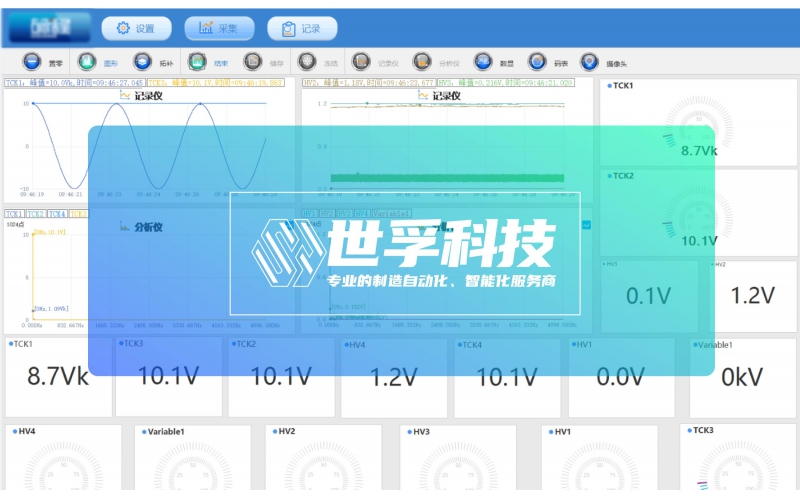Click the 0kV Variable1 digital readout tile

coord(742,377)
